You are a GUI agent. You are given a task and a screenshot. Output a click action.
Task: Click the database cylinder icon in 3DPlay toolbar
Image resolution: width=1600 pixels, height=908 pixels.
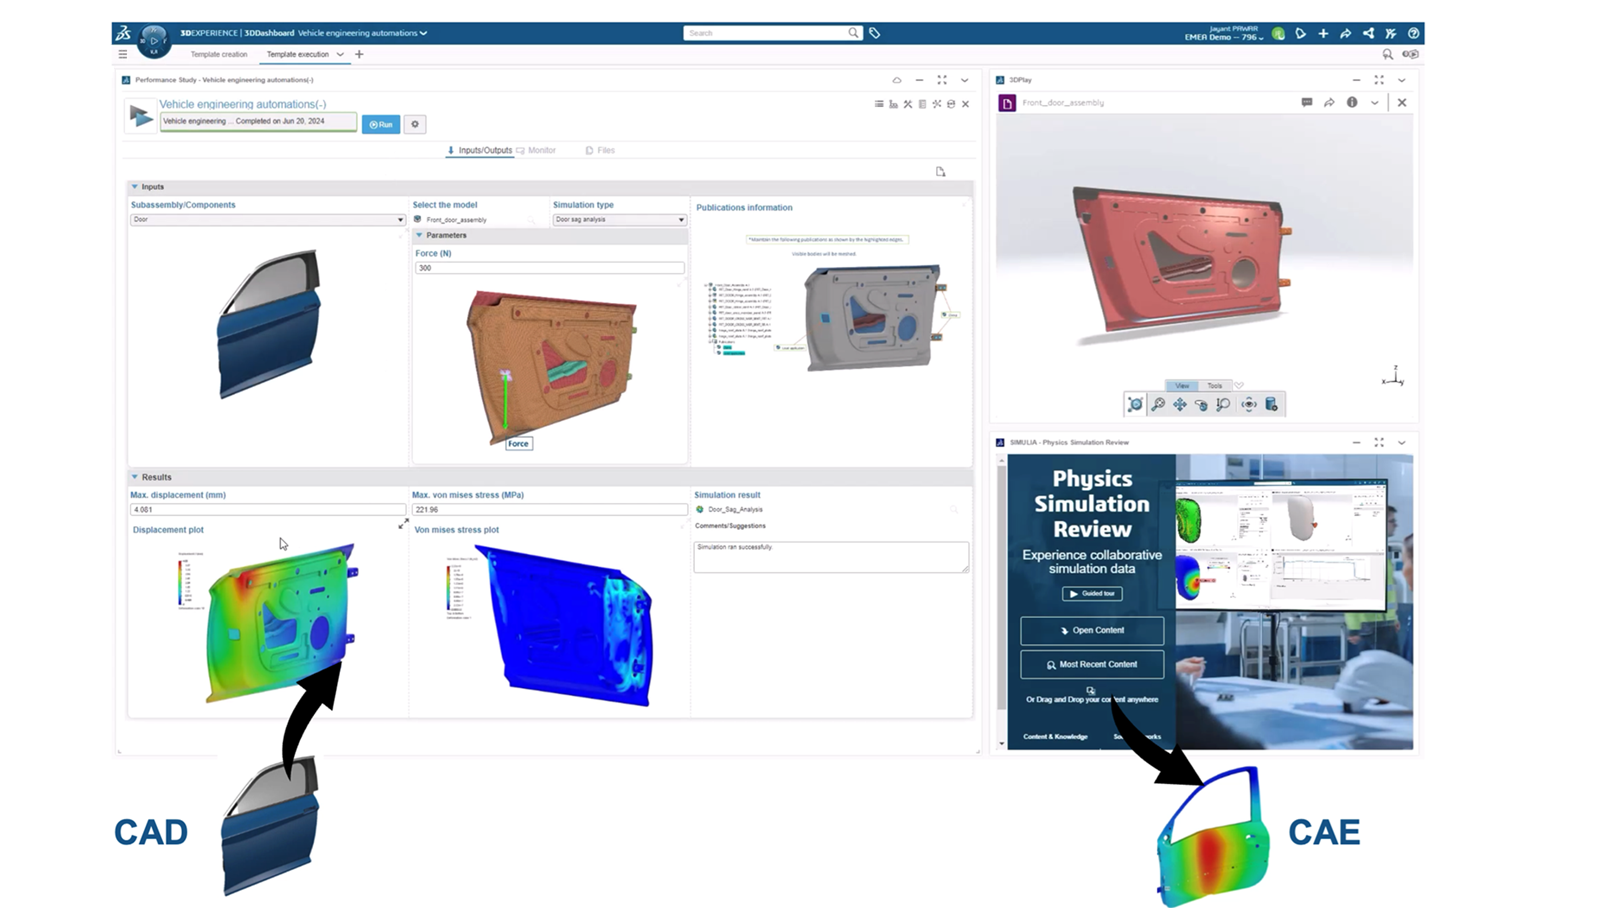coord(1271,405)
